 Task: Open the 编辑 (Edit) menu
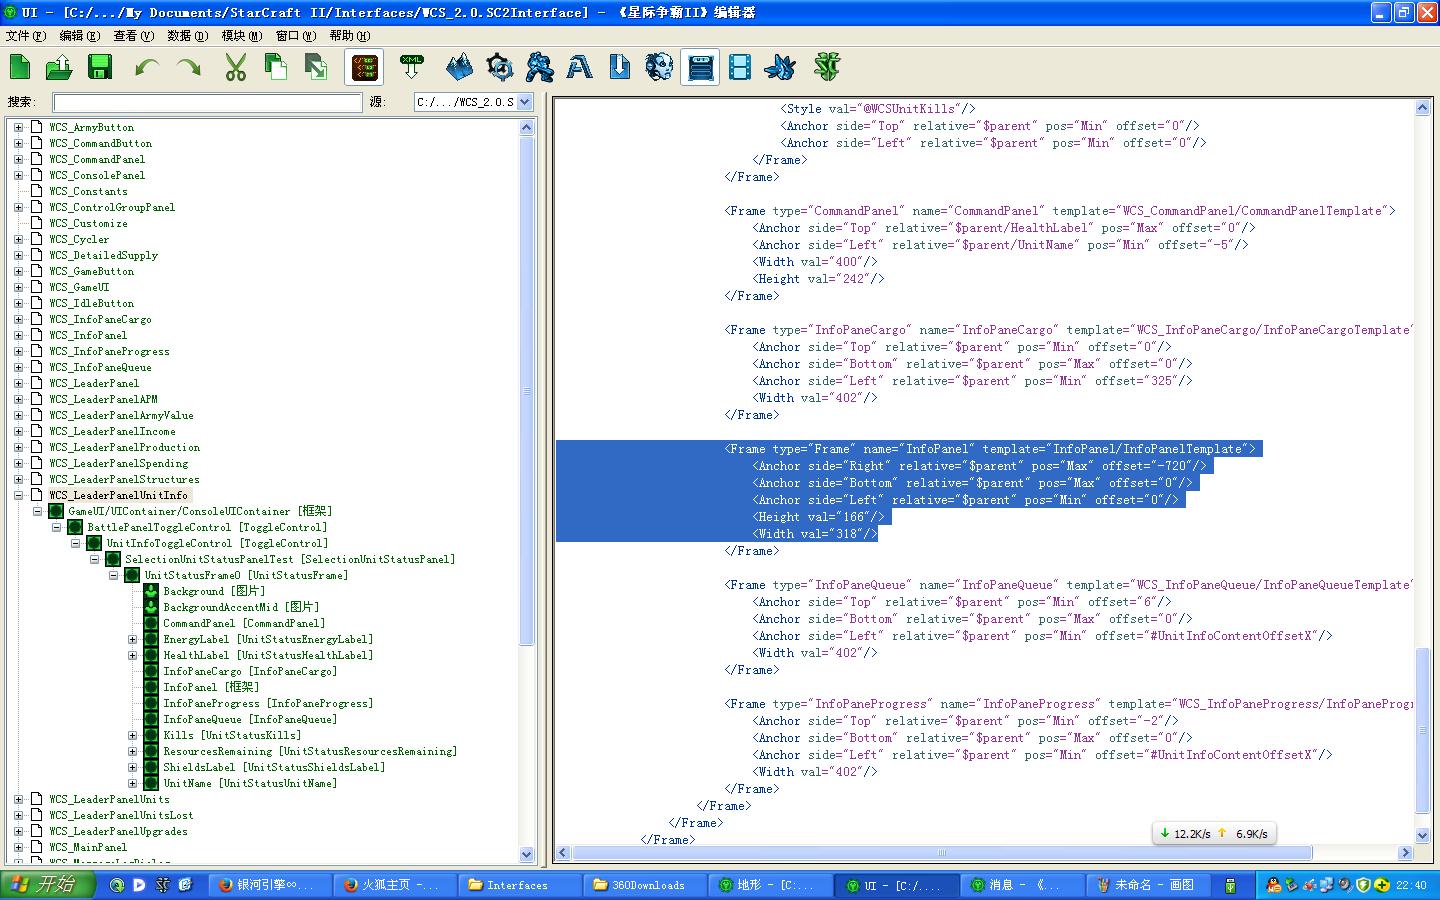coord(80,35)
